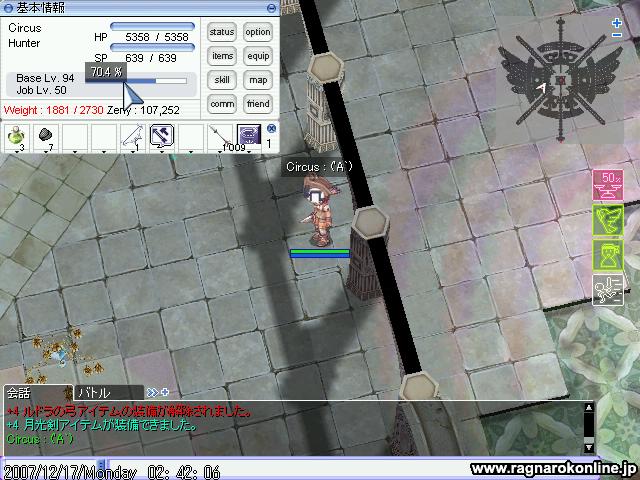Click empty slot between skill icon and arrows
Image resolution: width=640 pixels, height=480 pixels.
point(191,136)
